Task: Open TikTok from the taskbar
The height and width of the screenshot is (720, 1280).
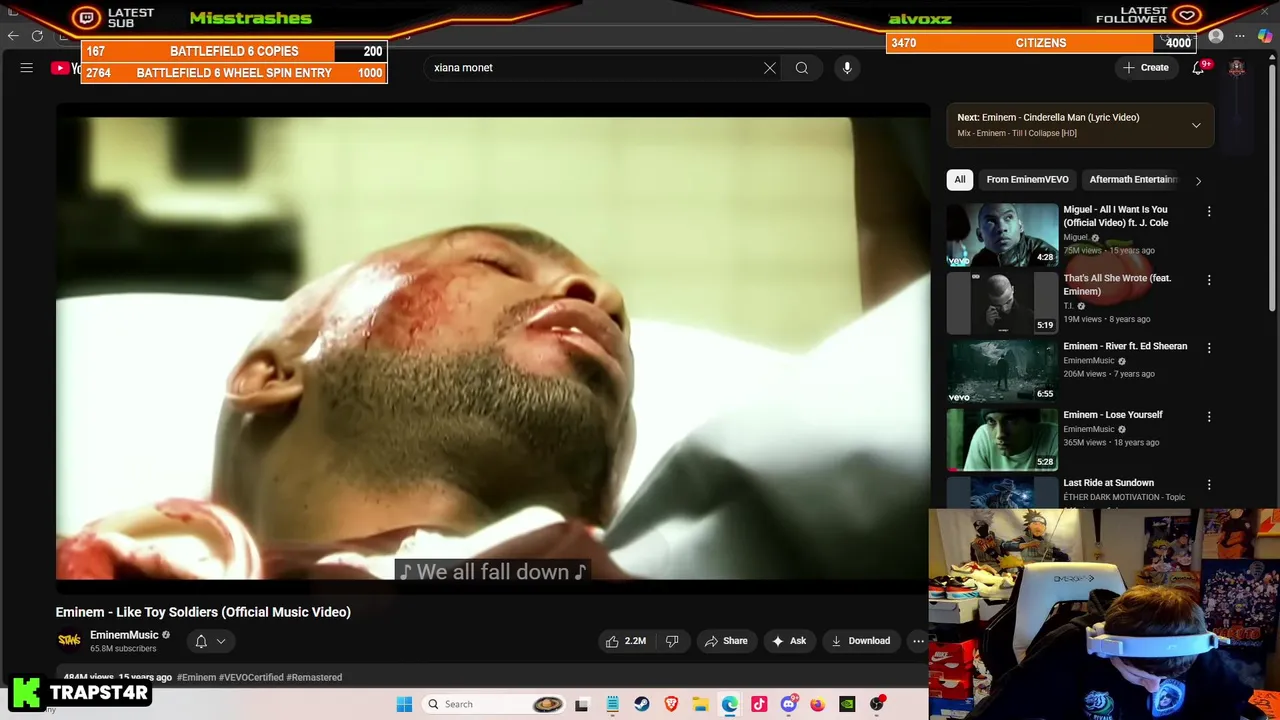Action: click(x=759, y=704)
